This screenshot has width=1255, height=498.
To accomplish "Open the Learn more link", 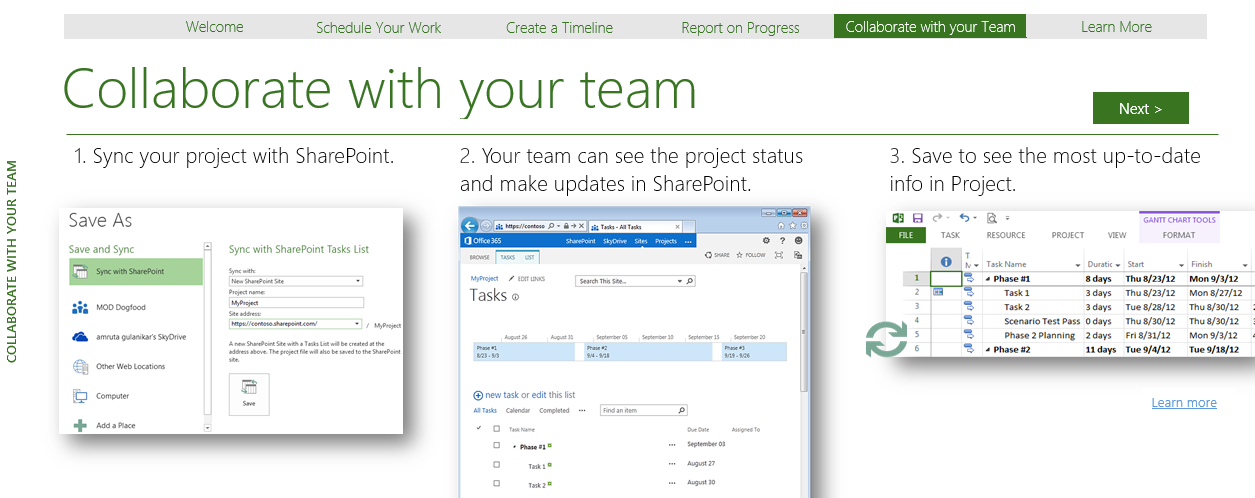I will point(1184,402).
